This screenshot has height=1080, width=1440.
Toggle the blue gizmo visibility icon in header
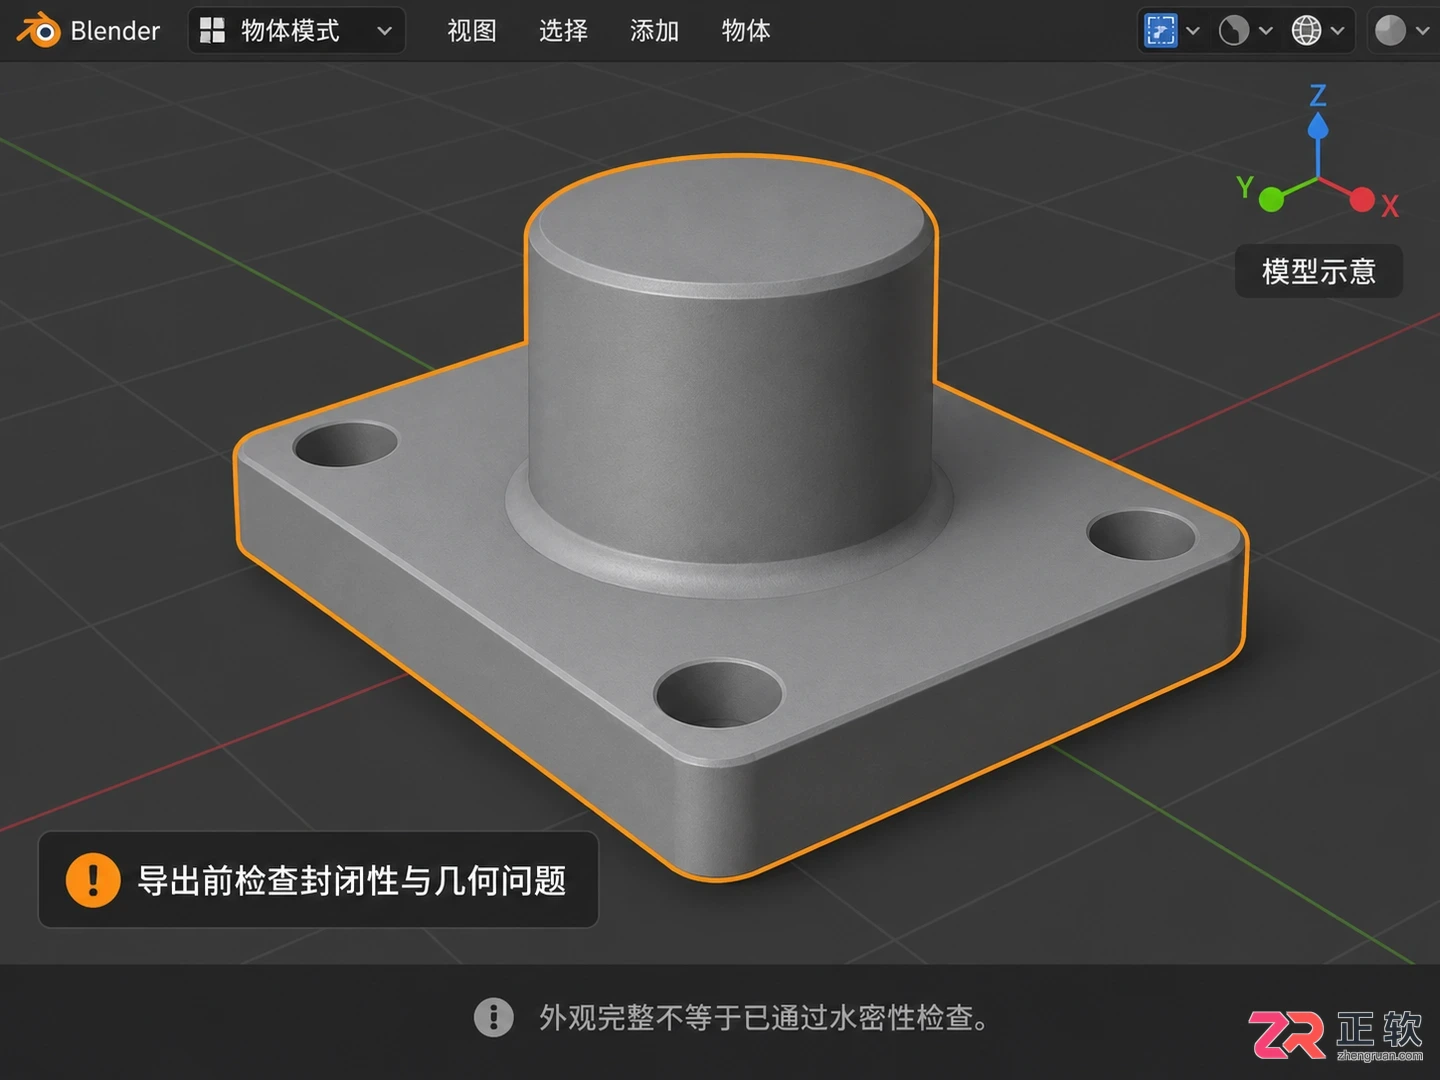(x=1160, y=31)
